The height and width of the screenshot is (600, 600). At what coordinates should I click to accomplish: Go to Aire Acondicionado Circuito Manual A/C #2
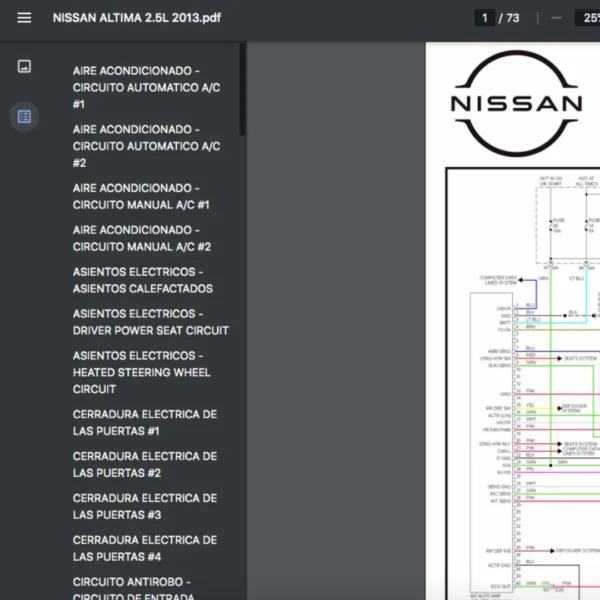coord(141,238)
